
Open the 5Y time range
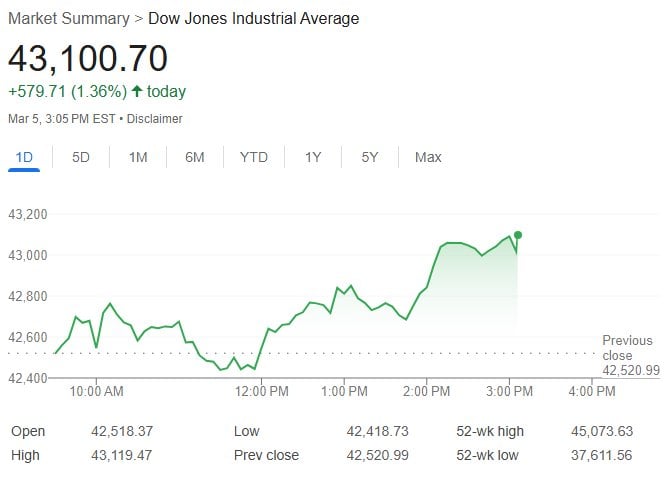tap(370, 157)
